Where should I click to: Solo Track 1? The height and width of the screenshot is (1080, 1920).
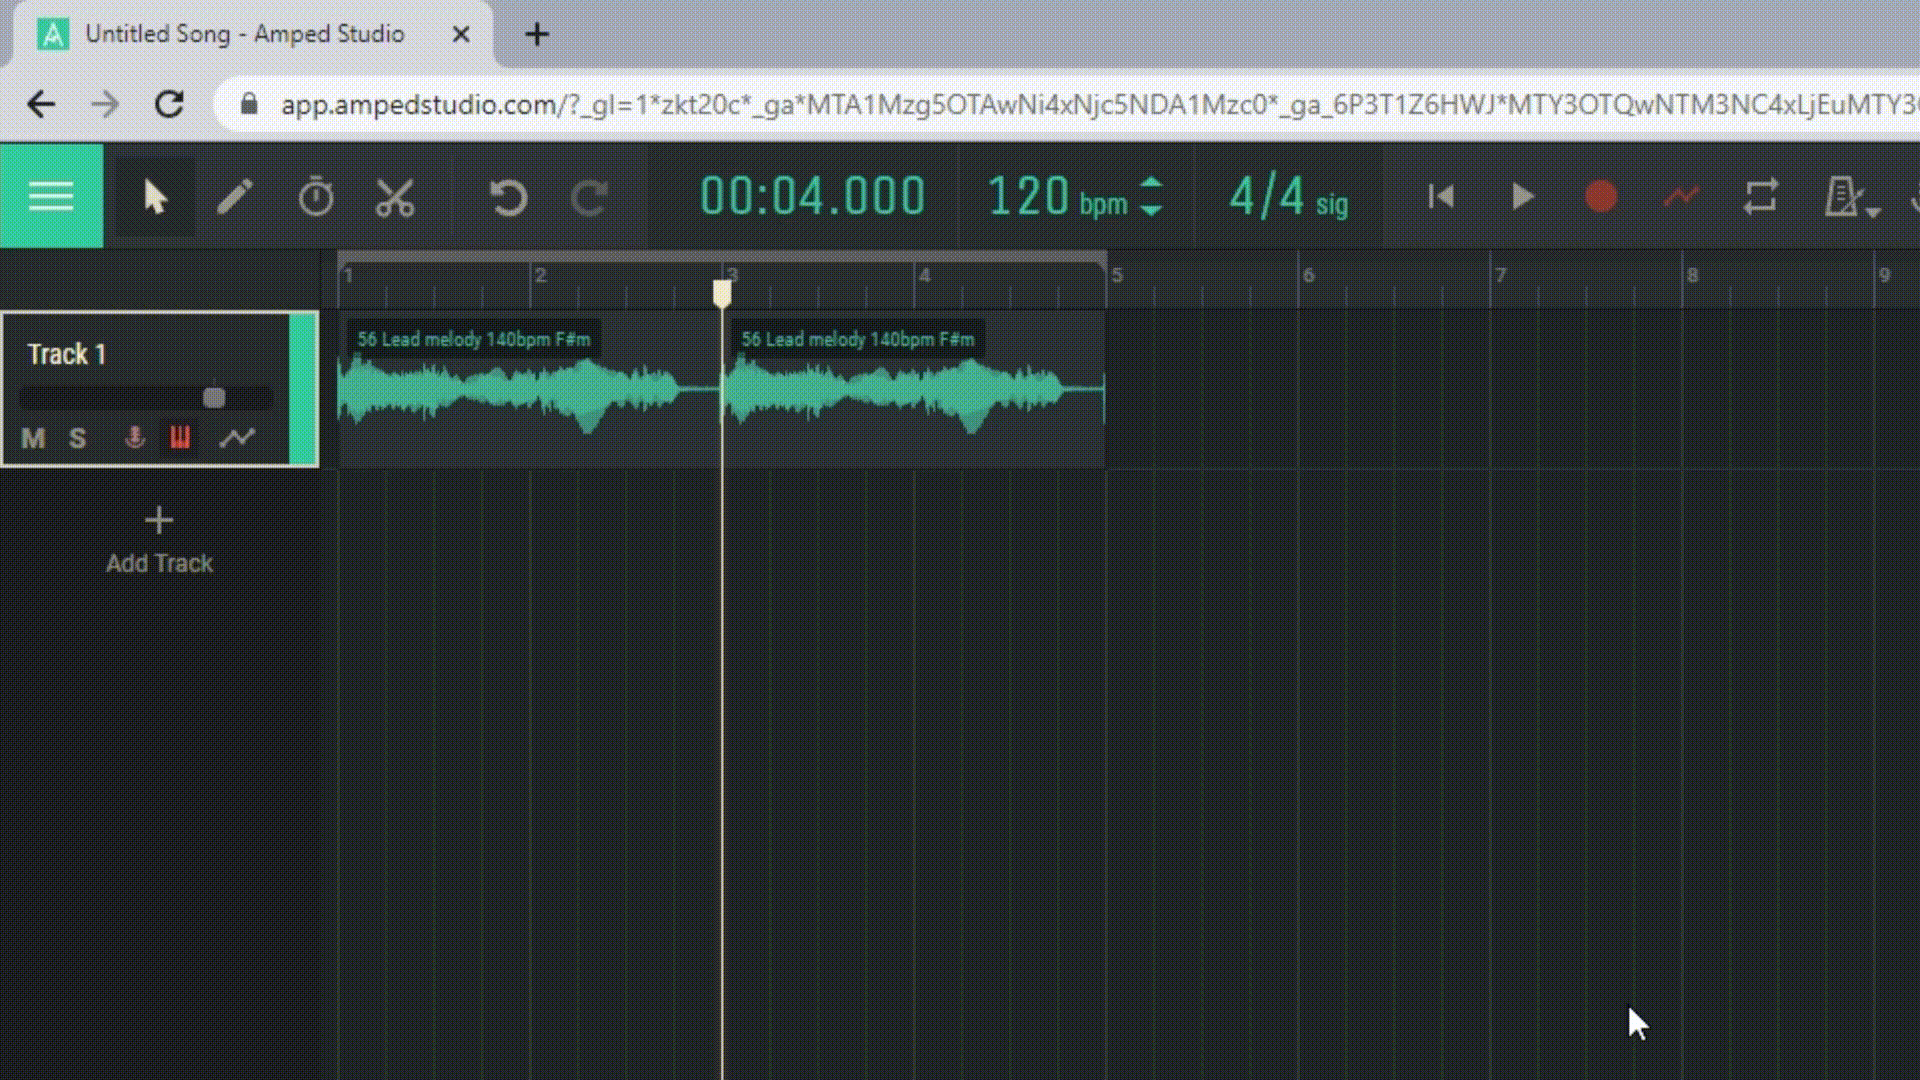pos(78,438)
